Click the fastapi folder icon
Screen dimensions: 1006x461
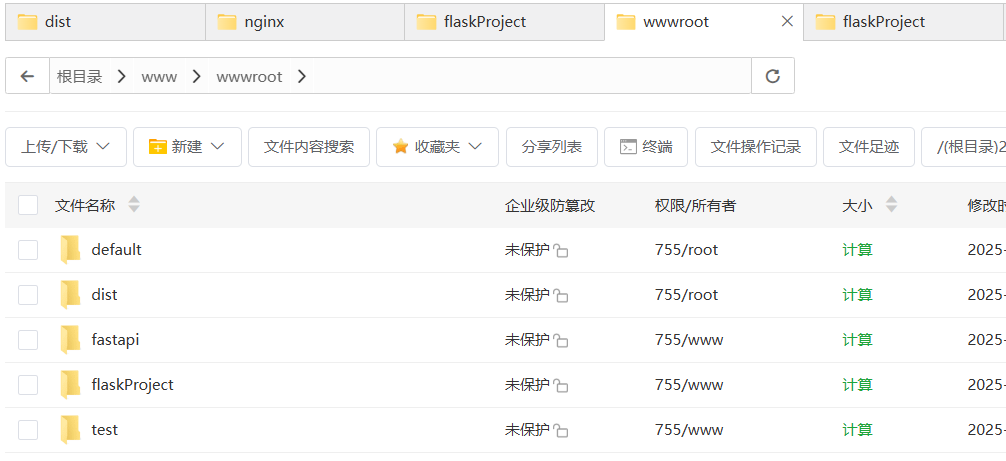[x=70, y=339]
